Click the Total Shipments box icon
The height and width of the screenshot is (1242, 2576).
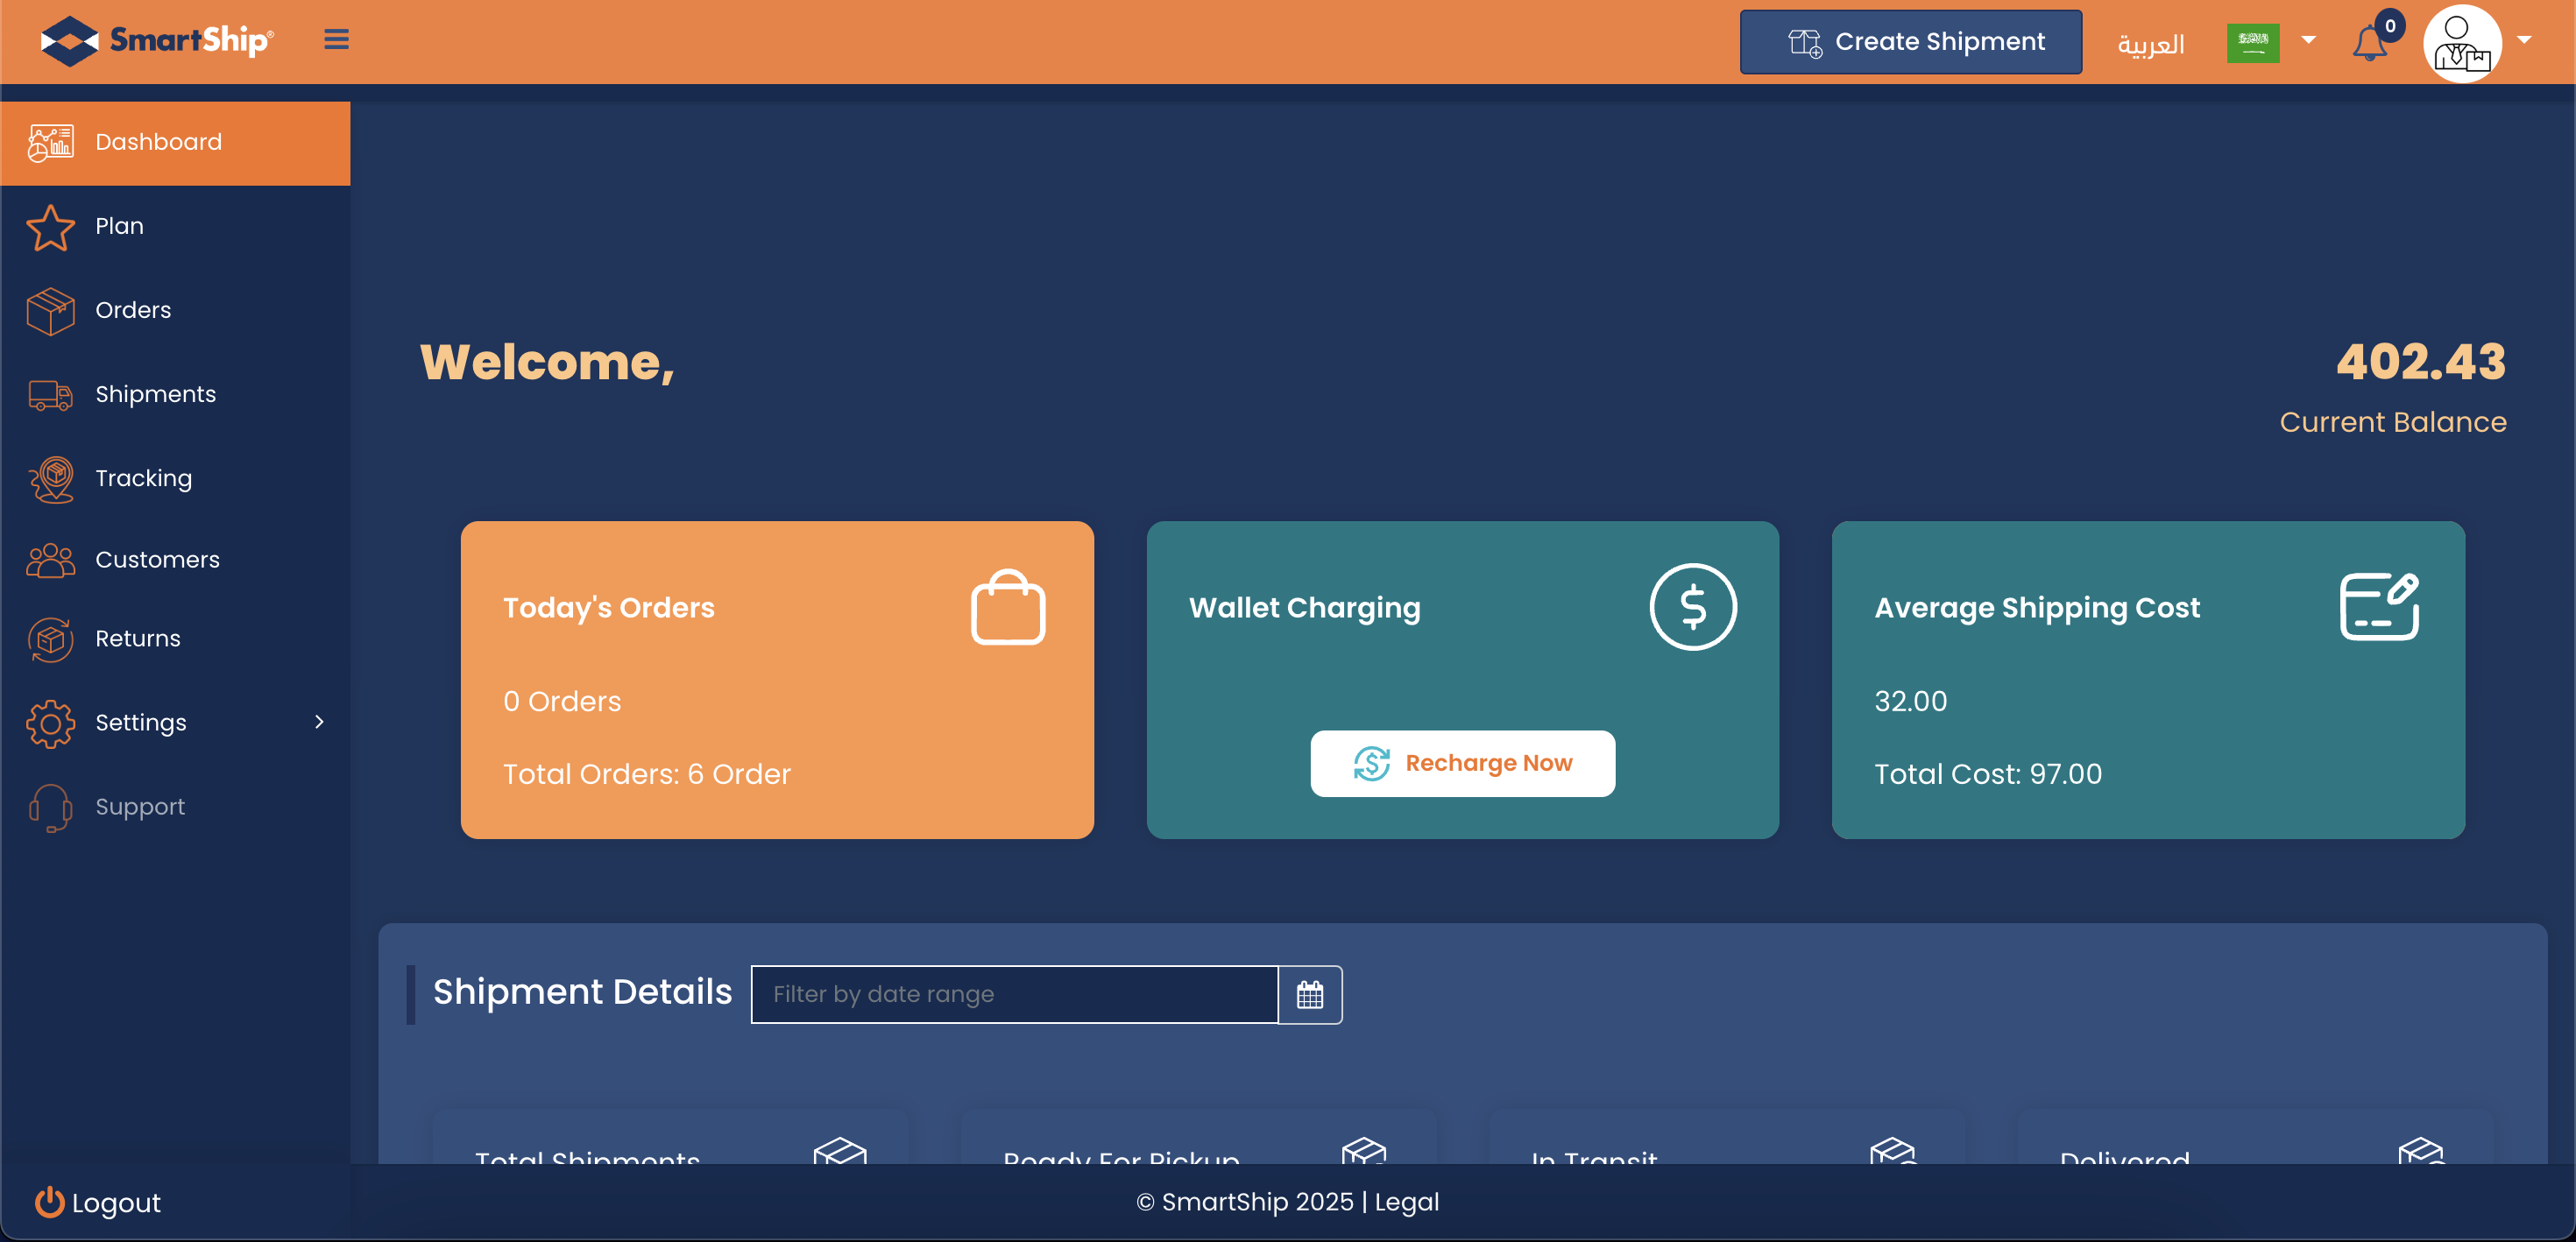(840, 1151)
